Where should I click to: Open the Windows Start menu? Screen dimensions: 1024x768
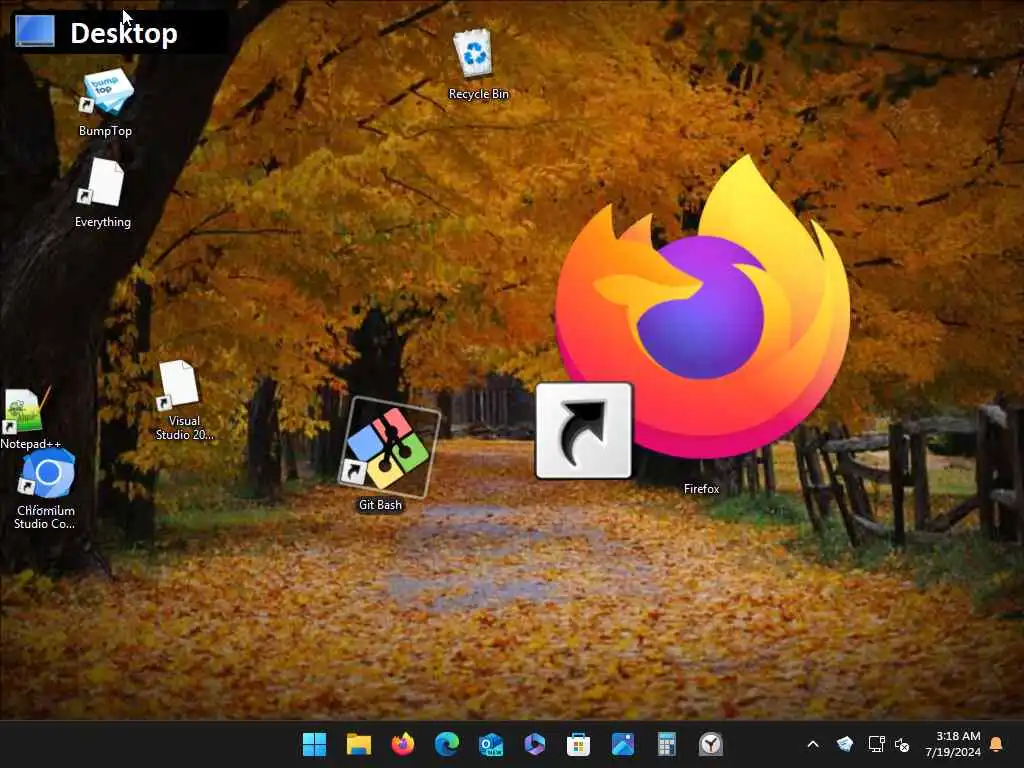315,744
